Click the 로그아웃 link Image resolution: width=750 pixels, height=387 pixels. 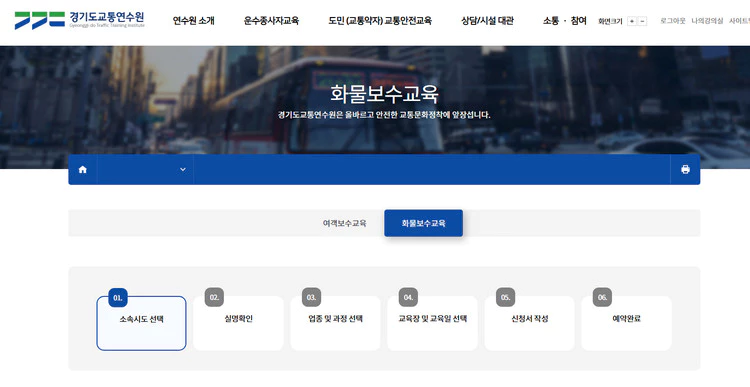click(673, 21)
